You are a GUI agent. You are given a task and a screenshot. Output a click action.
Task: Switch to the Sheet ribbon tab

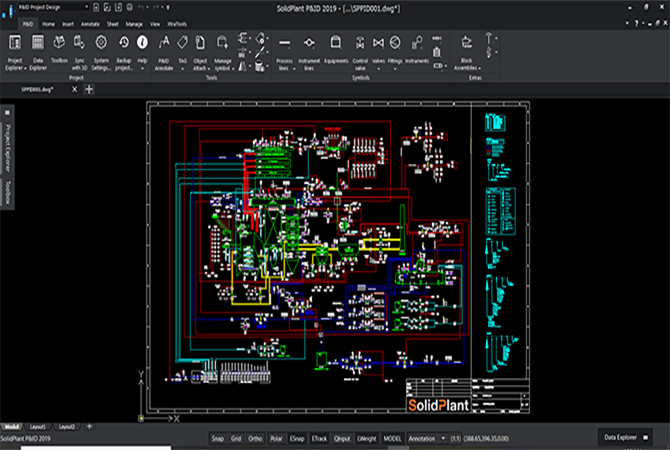113,24
